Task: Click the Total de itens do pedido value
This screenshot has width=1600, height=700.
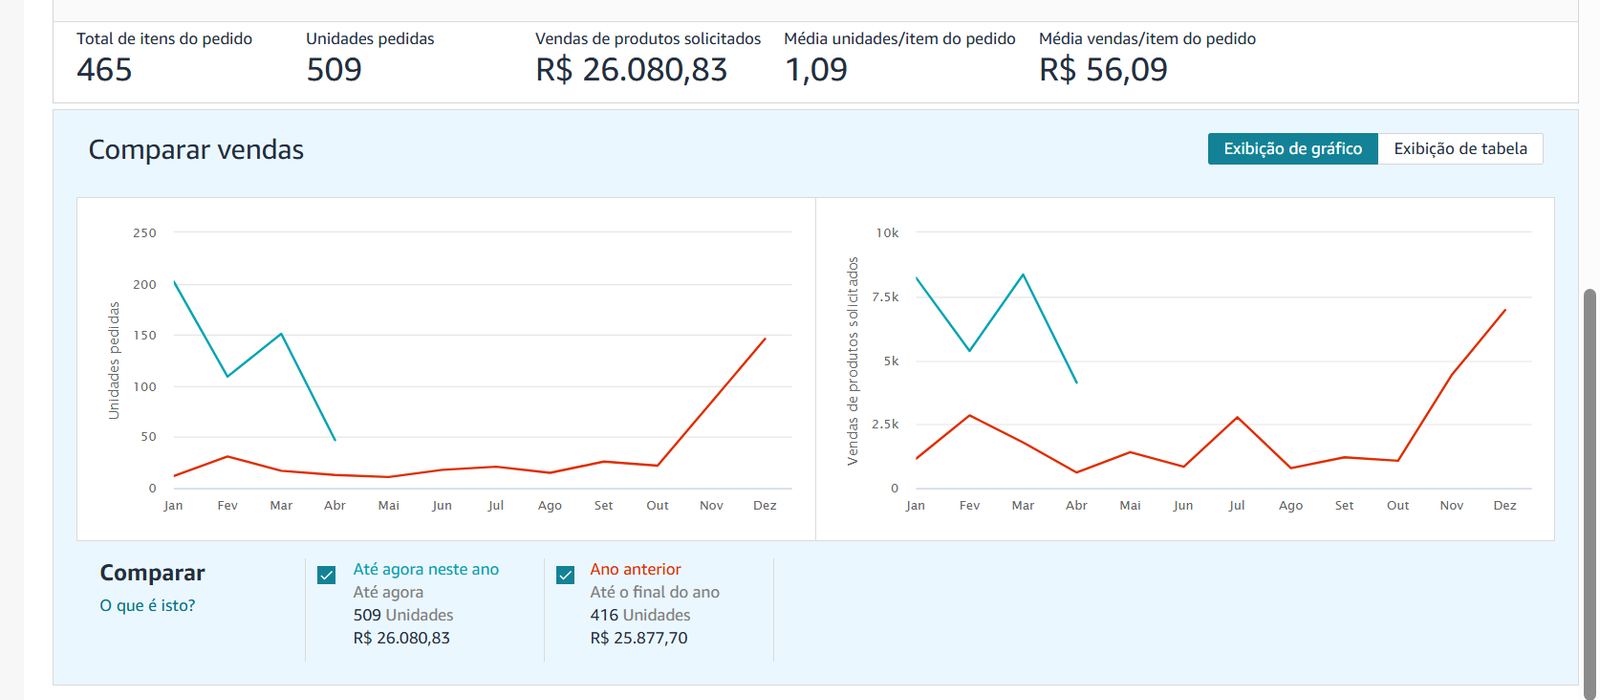Action: (104, 70)
